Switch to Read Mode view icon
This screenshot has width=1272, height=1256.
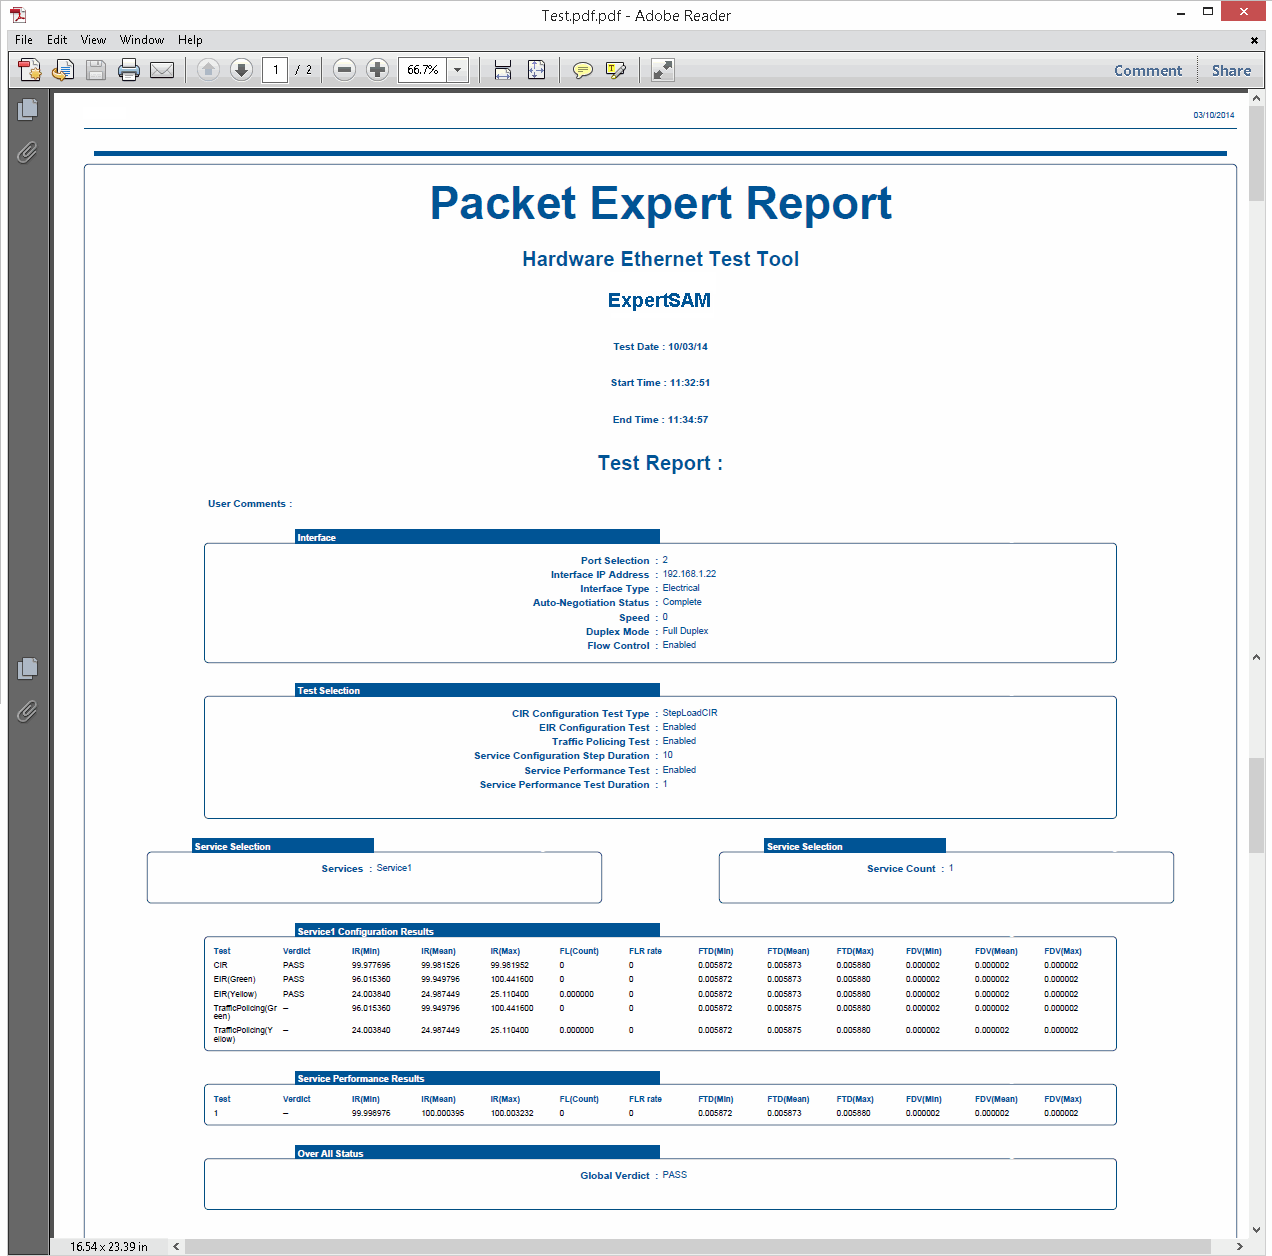coord(662,70)
